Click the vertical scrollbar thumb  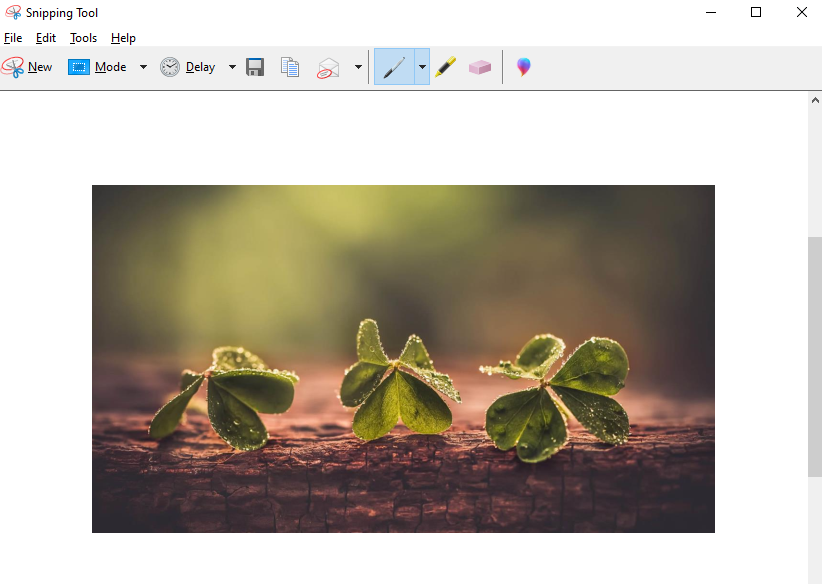814,355
